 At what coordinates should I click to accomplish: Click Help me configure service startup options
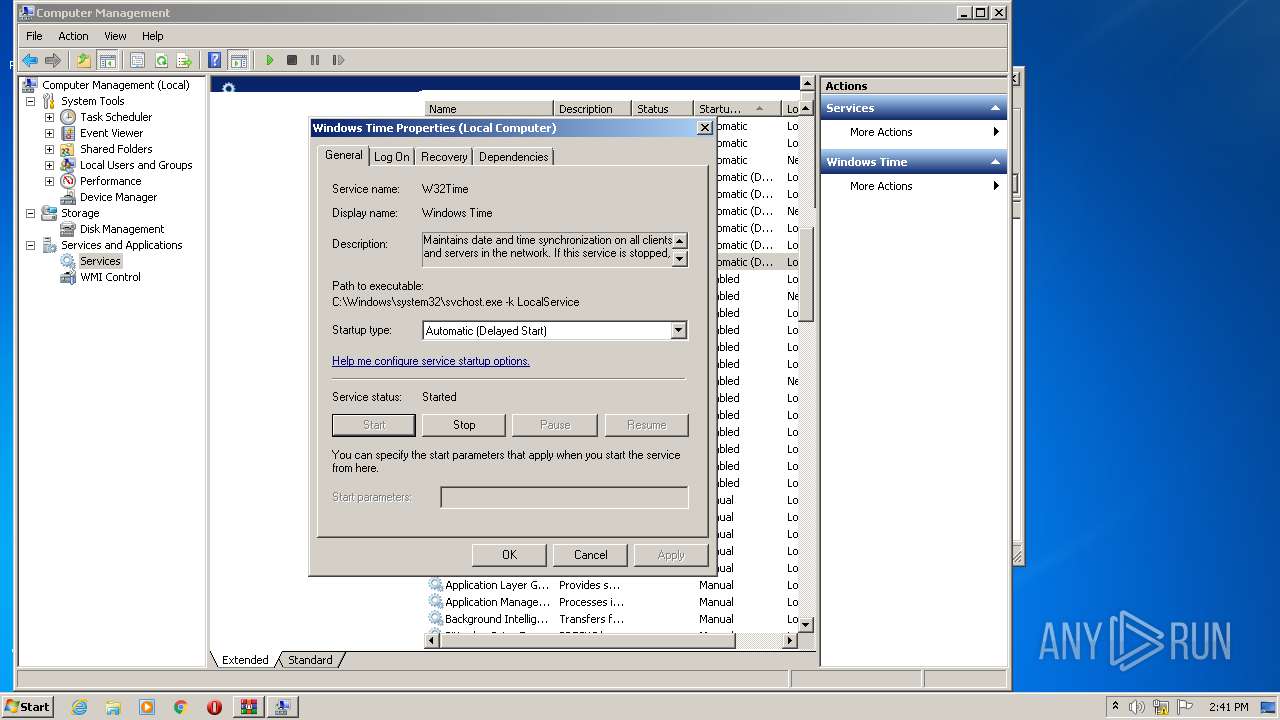(x=431, y=361)
